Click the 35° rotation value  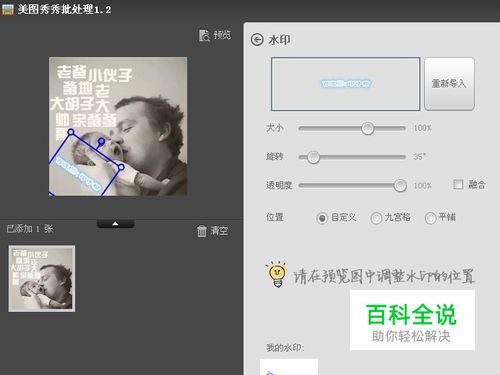point(419,156)
